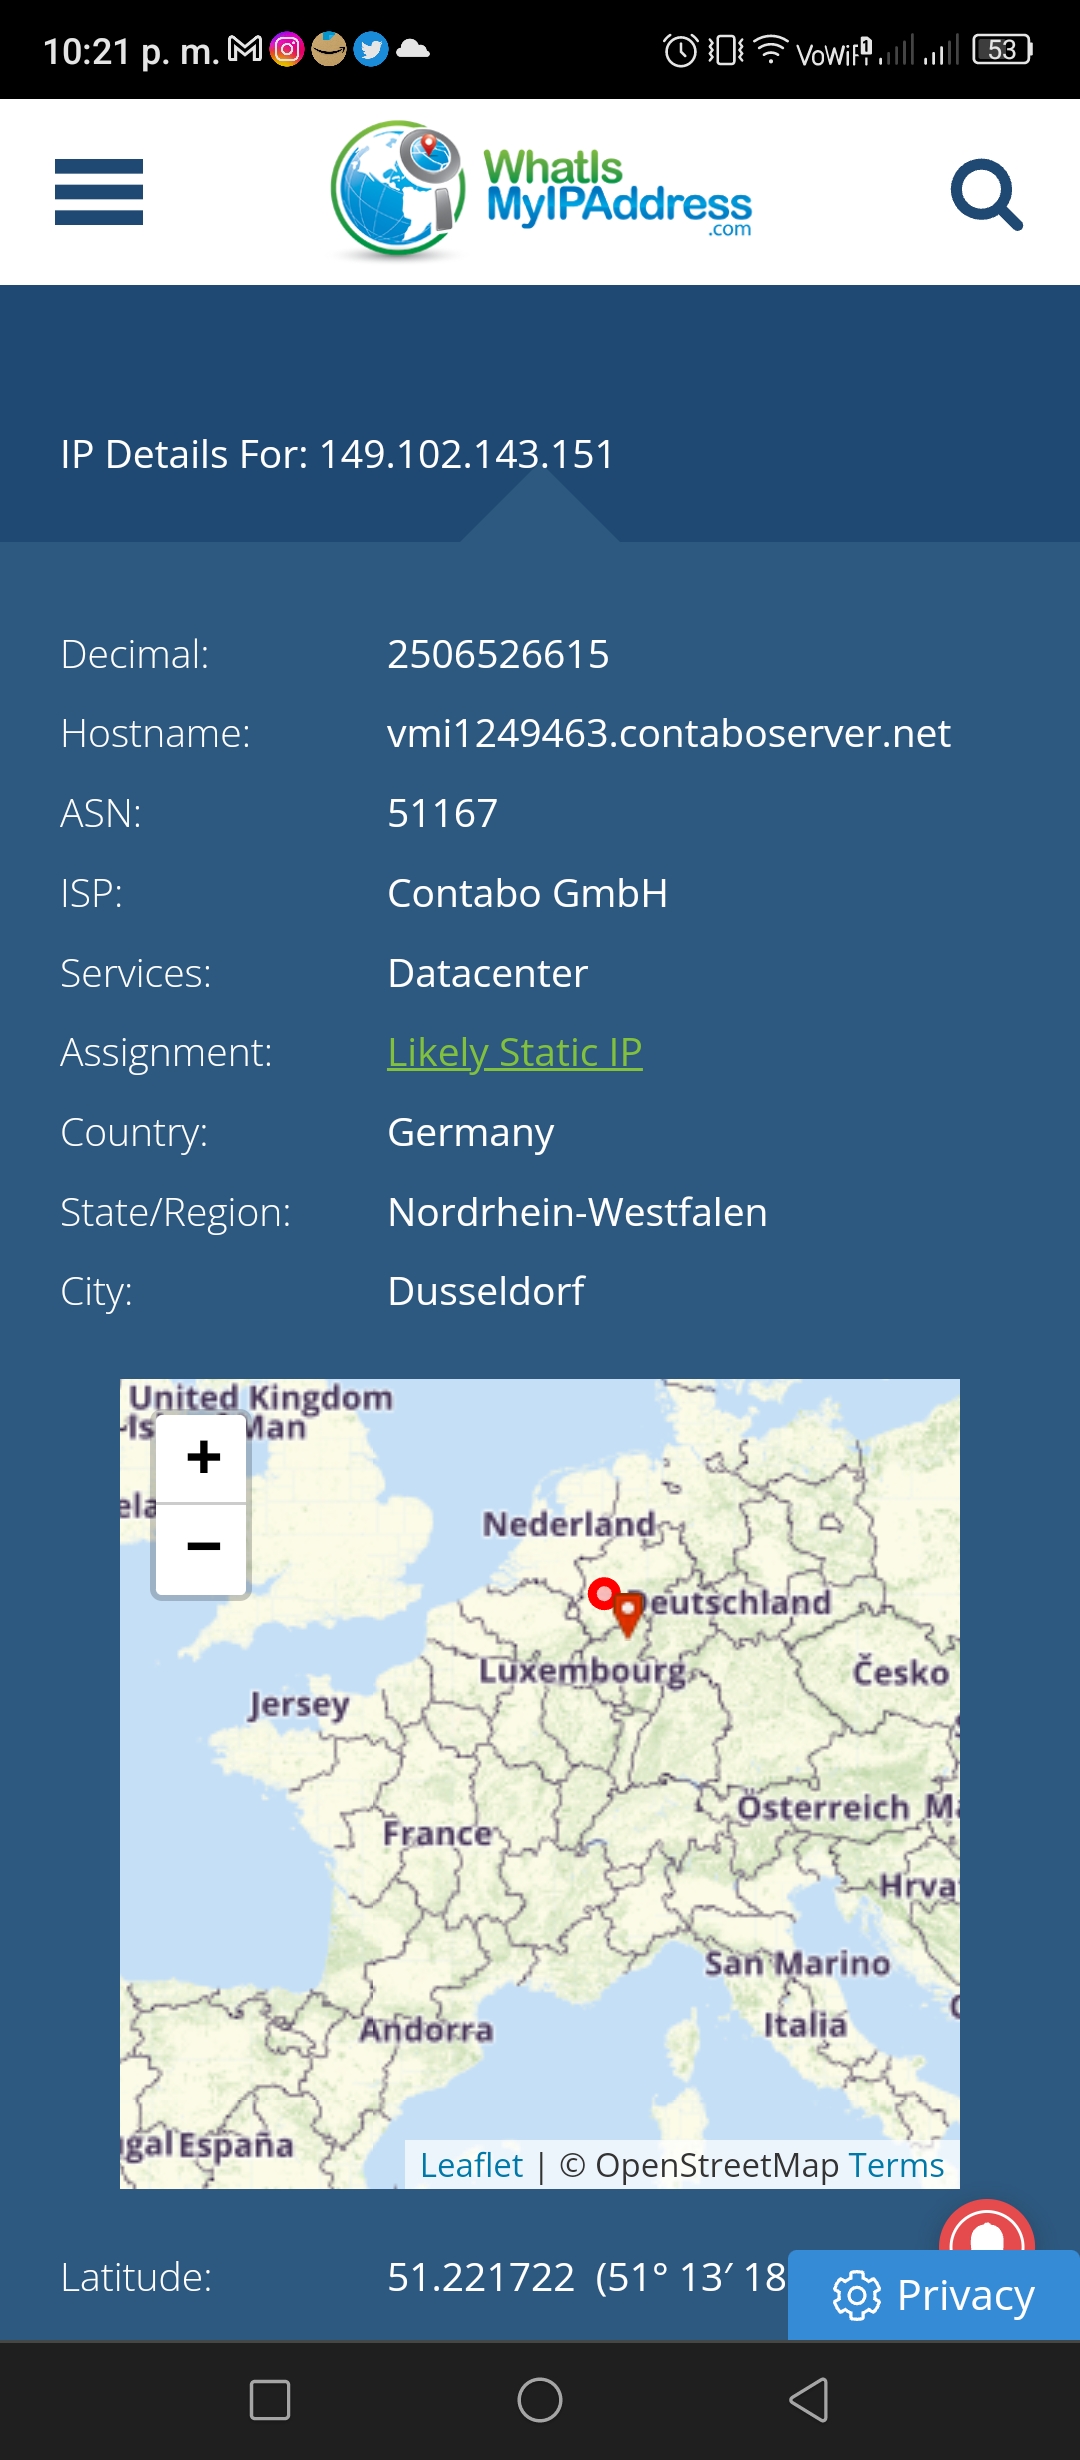1080x2460 pixels.
Task: Tap the Instagram notification icon
Action: click(287, 49)
